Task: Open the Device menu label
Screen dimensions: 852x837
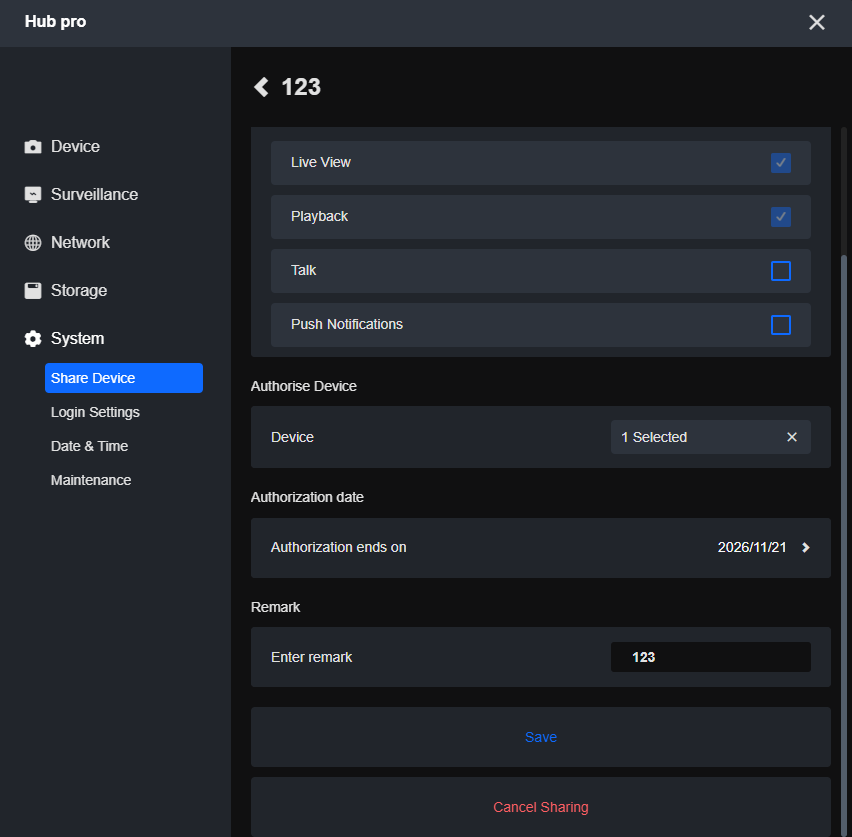Action: pos(76,147)
